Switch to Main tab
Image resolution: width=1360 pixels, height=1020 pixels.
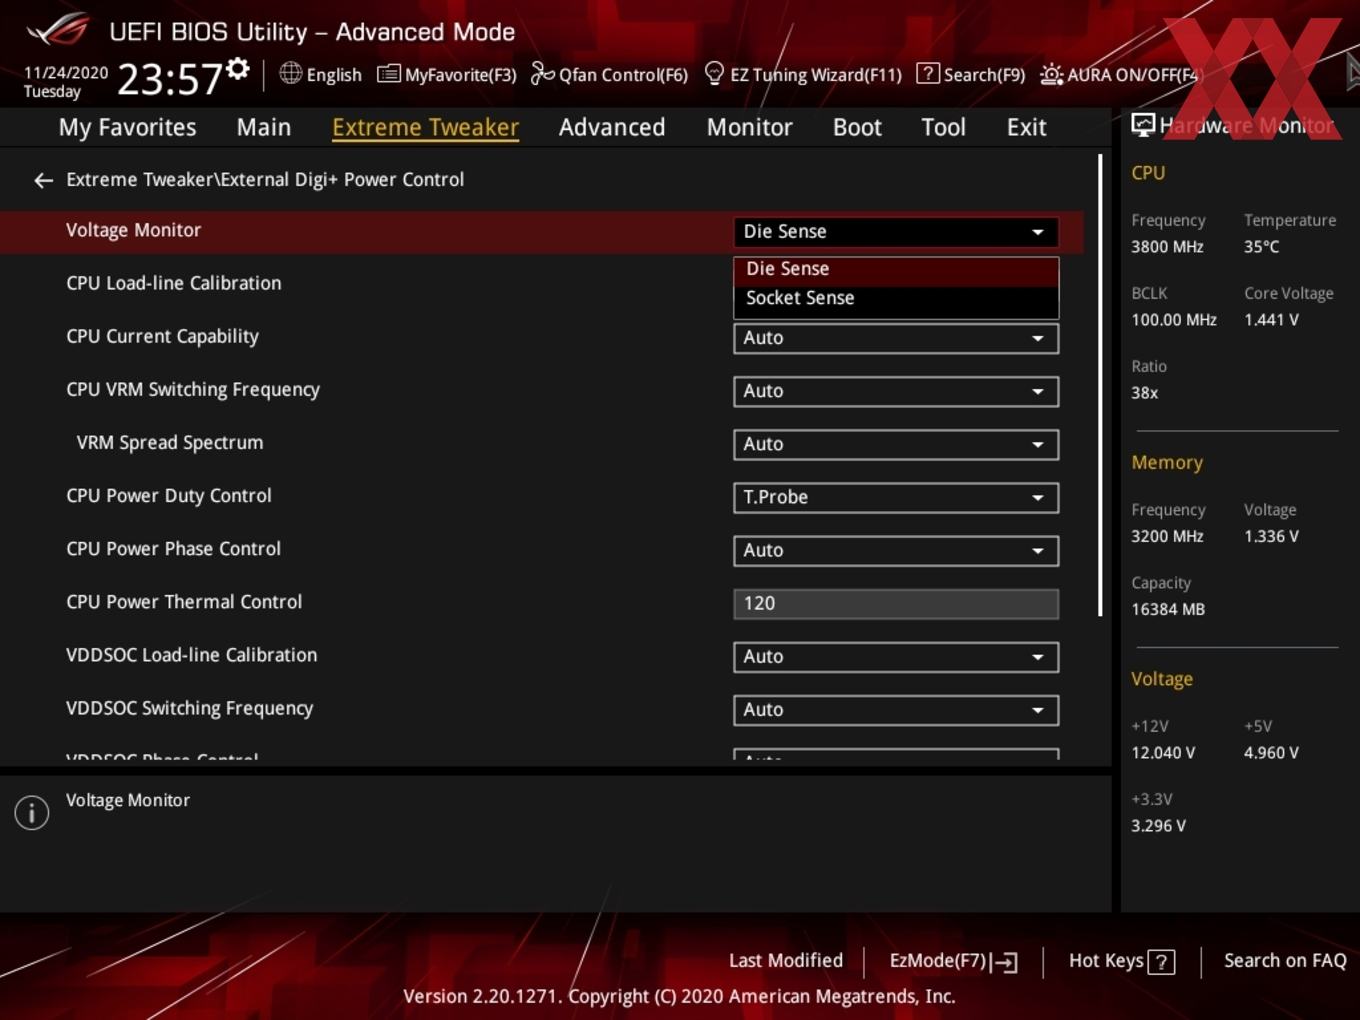click(x=264, y=127)
